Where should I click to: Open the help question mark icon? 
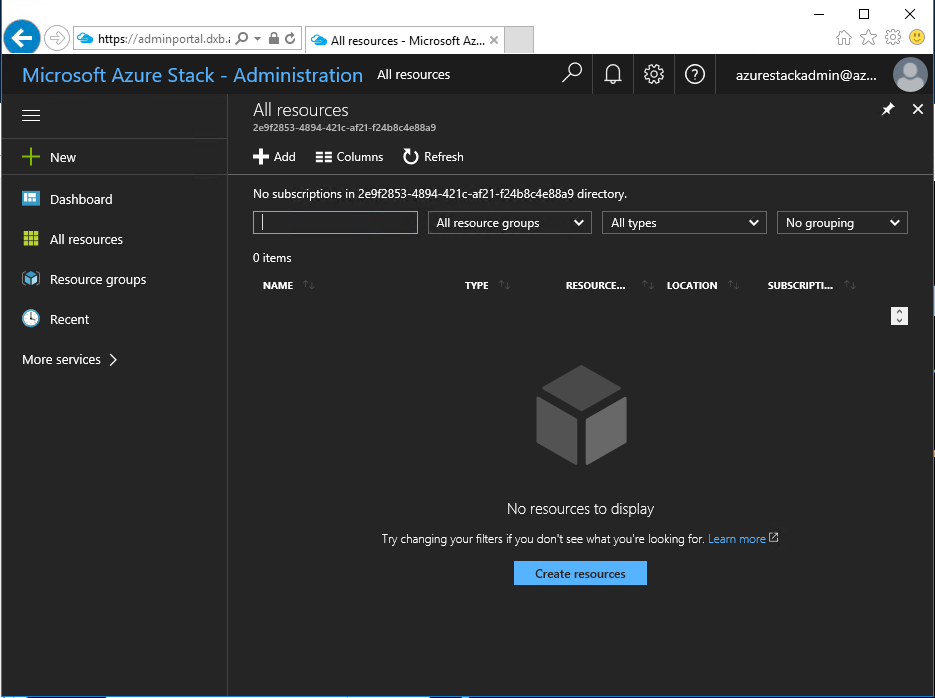(x=695, y=75)
